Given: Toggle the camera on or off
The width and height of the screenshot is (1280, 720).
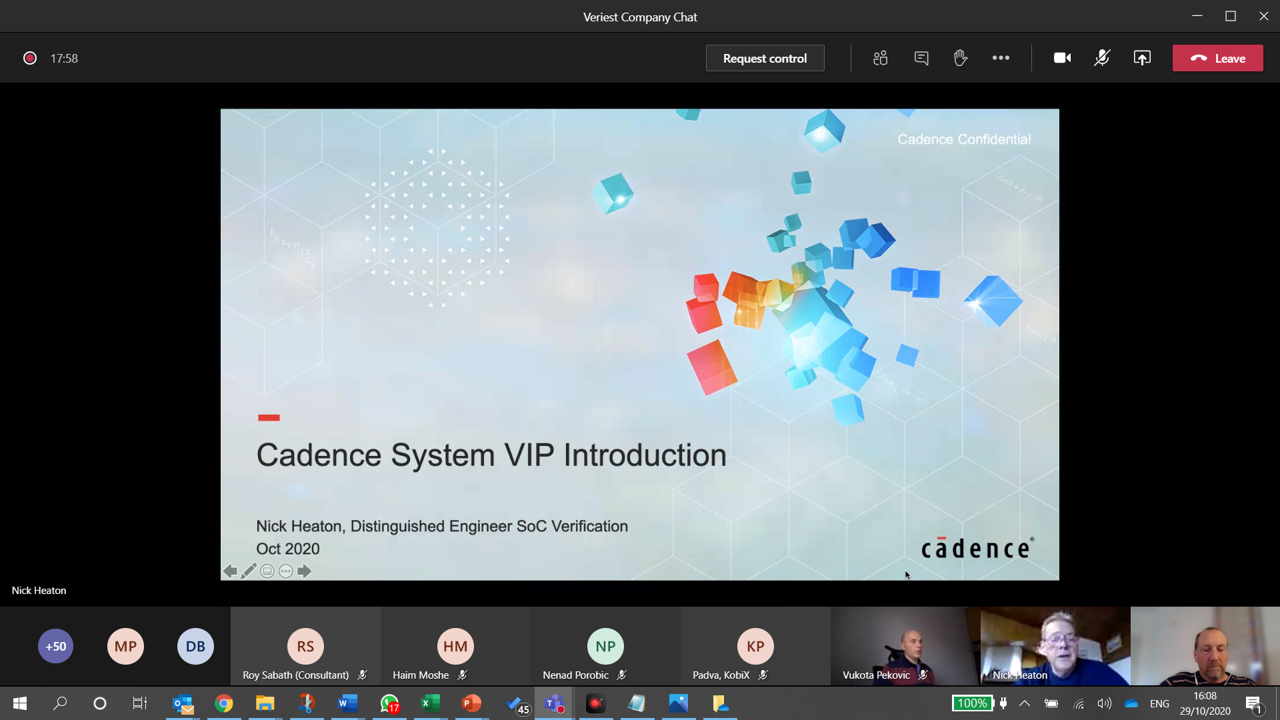Looking at the screenshot, I should click(1062, 58).
